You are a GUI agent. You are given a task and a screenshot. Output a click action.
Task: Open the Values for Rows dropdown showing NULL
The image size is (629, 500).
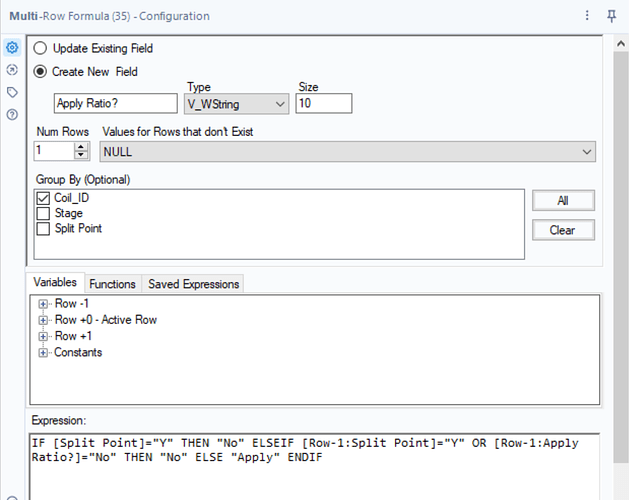point(348,152)
